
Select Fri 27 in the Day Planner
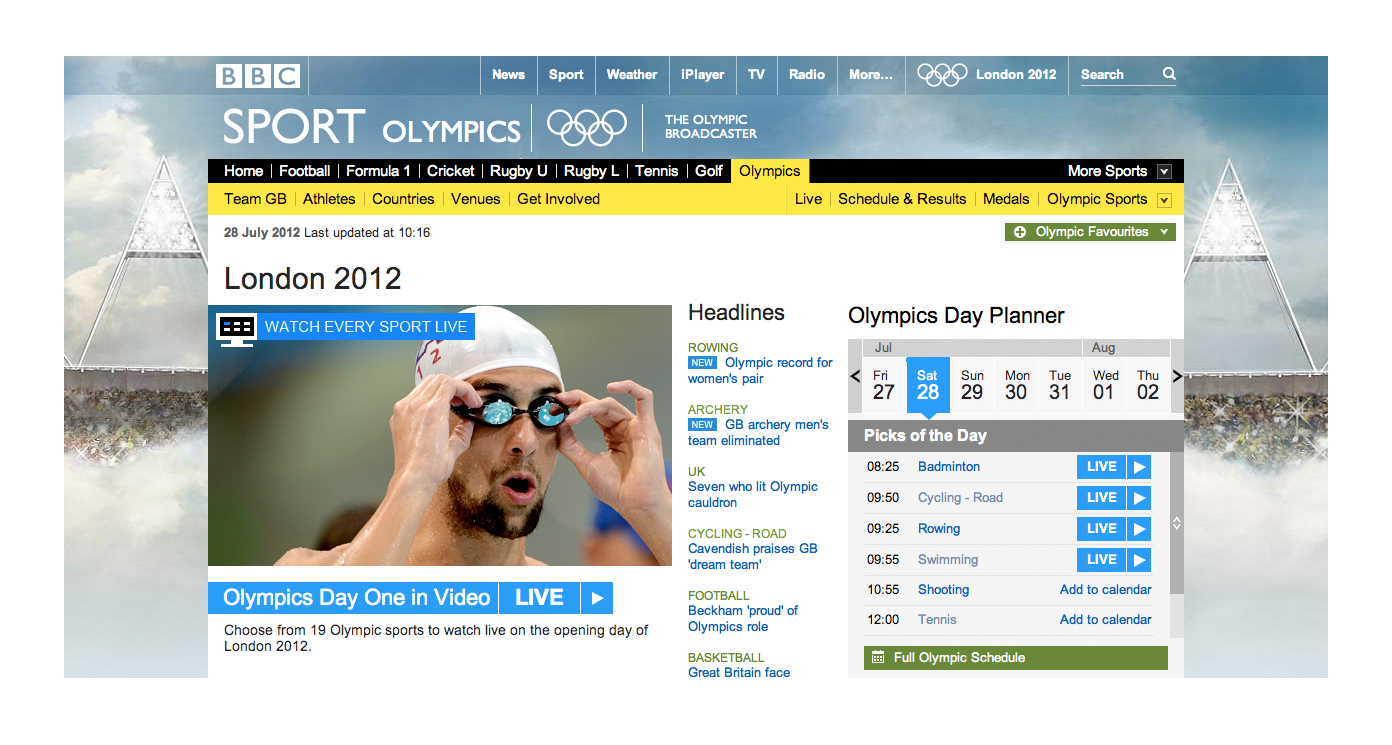coord(883,385)
